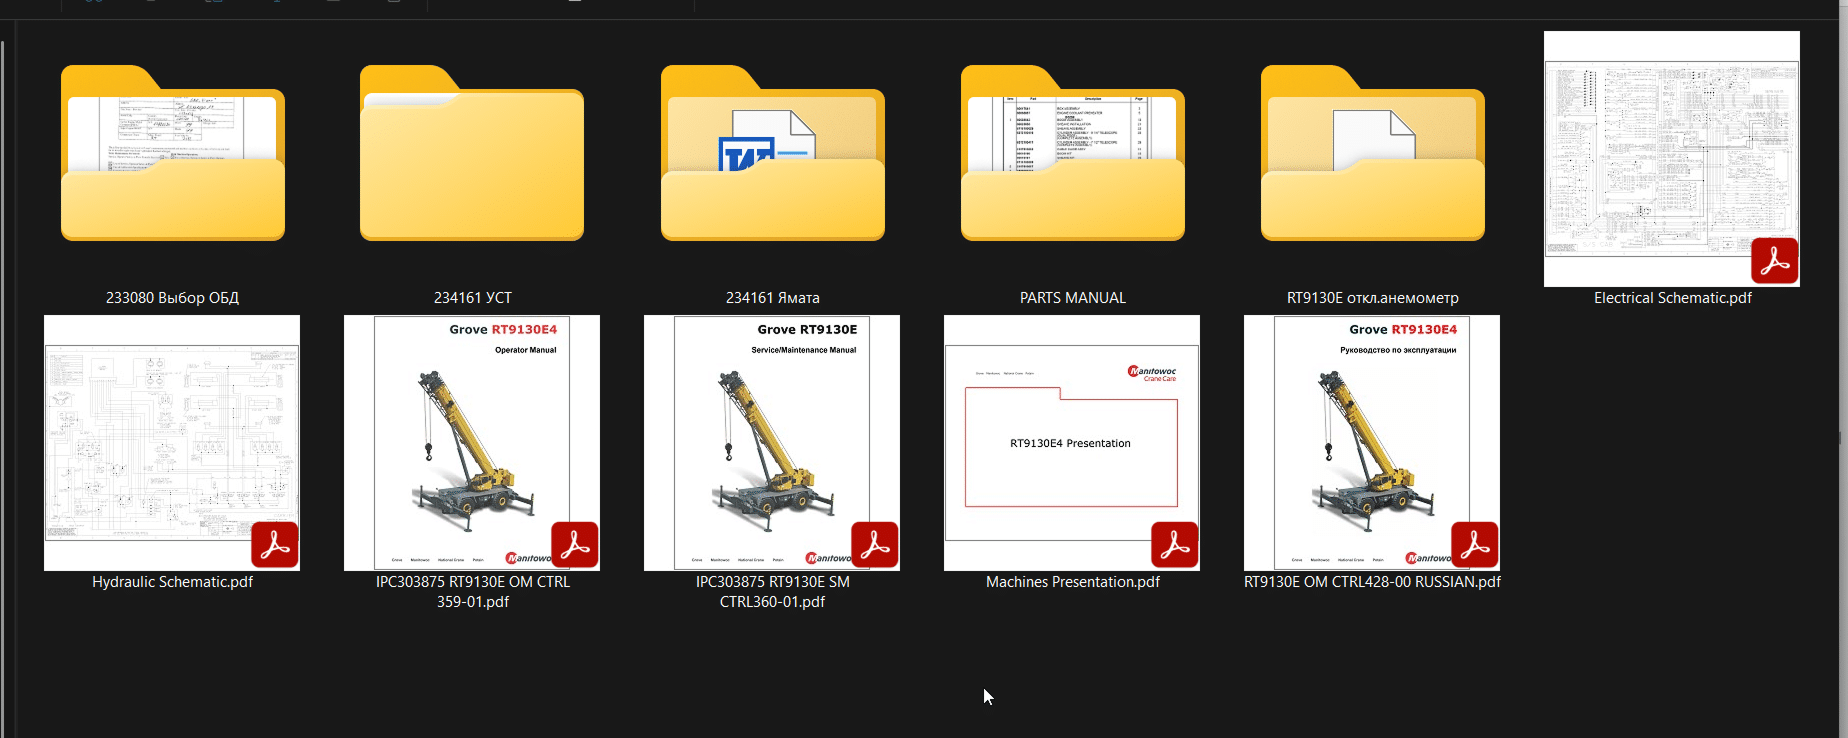The image size is (1848, 738).
Task: Select the RT9130E4 Presentation PDF thumbnail
Action: (x=1072, y=443)
